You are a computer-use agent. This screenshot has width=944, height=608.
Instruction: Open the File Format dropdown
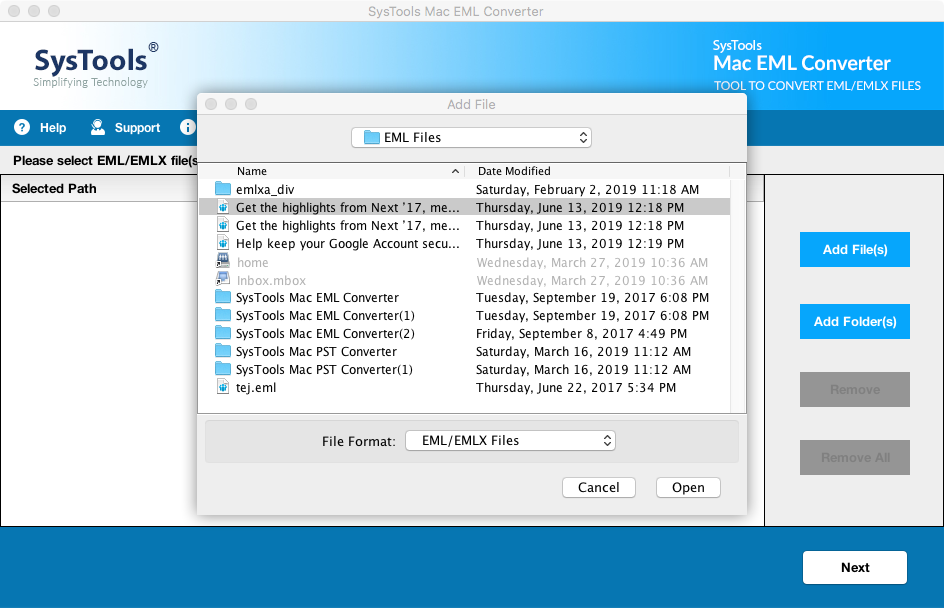(511, 441)
